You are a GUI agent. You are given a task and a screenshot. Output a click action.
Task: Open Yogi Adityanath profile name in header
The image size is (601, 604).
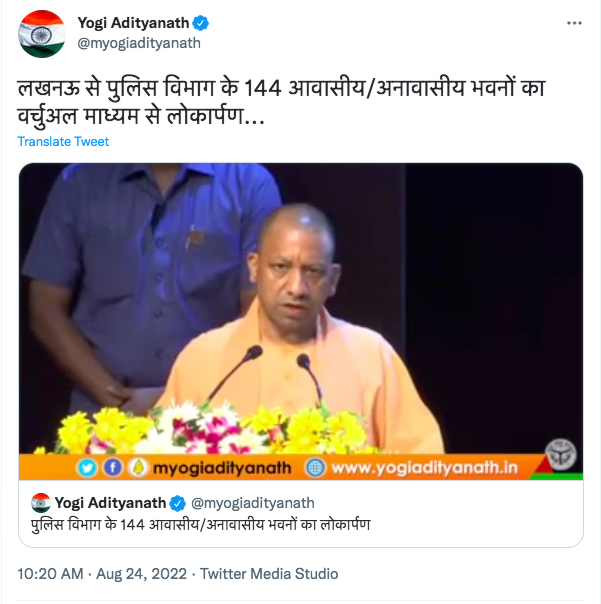(133, 23)
